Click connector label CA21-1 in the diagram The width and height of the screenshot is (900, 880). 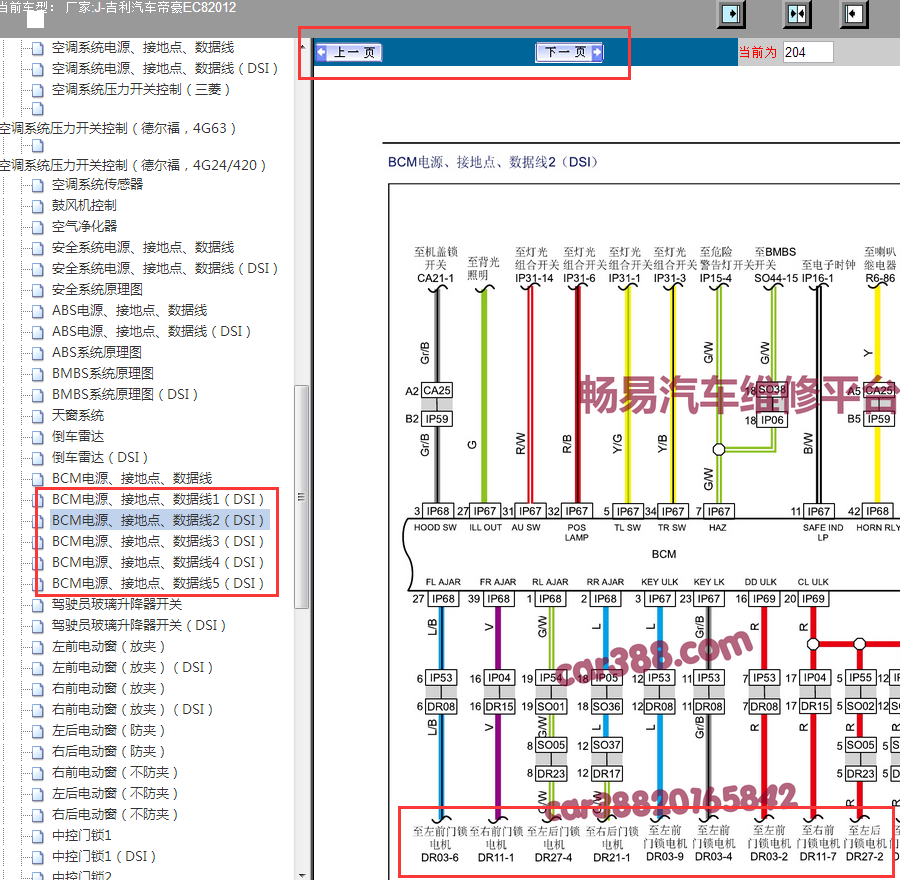coord(436,278)
